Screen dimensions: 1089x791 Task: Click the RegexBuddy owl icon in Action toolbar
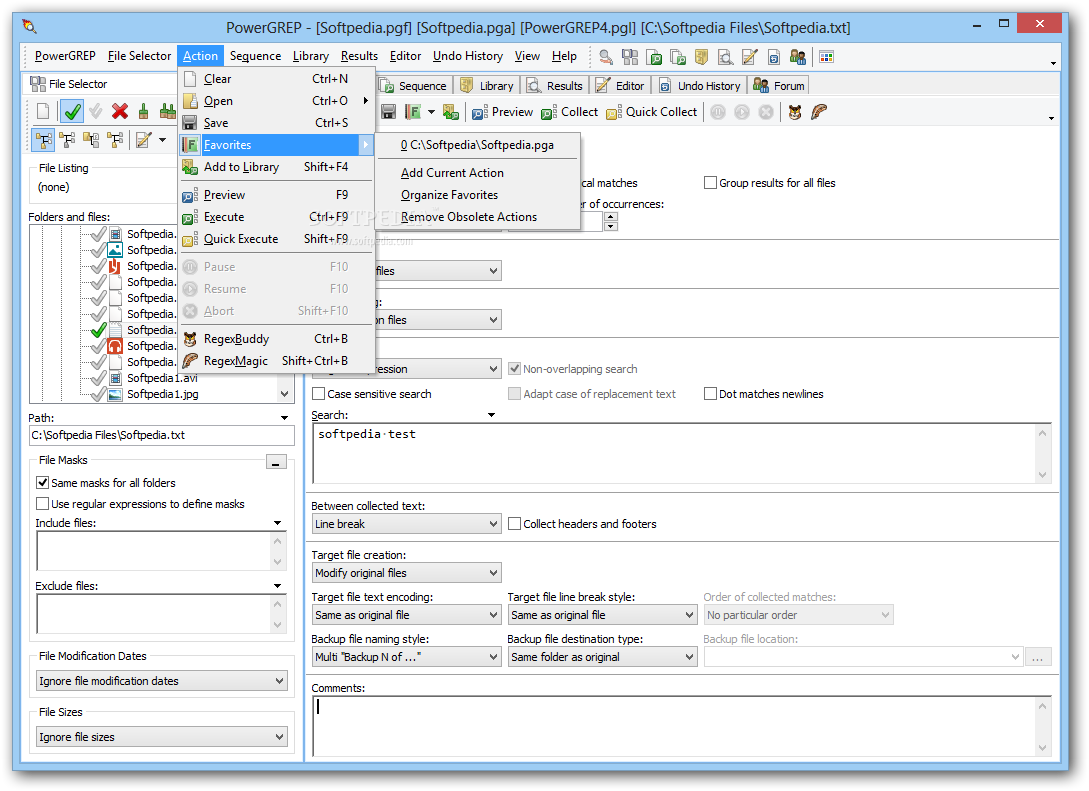pos(795,112)
